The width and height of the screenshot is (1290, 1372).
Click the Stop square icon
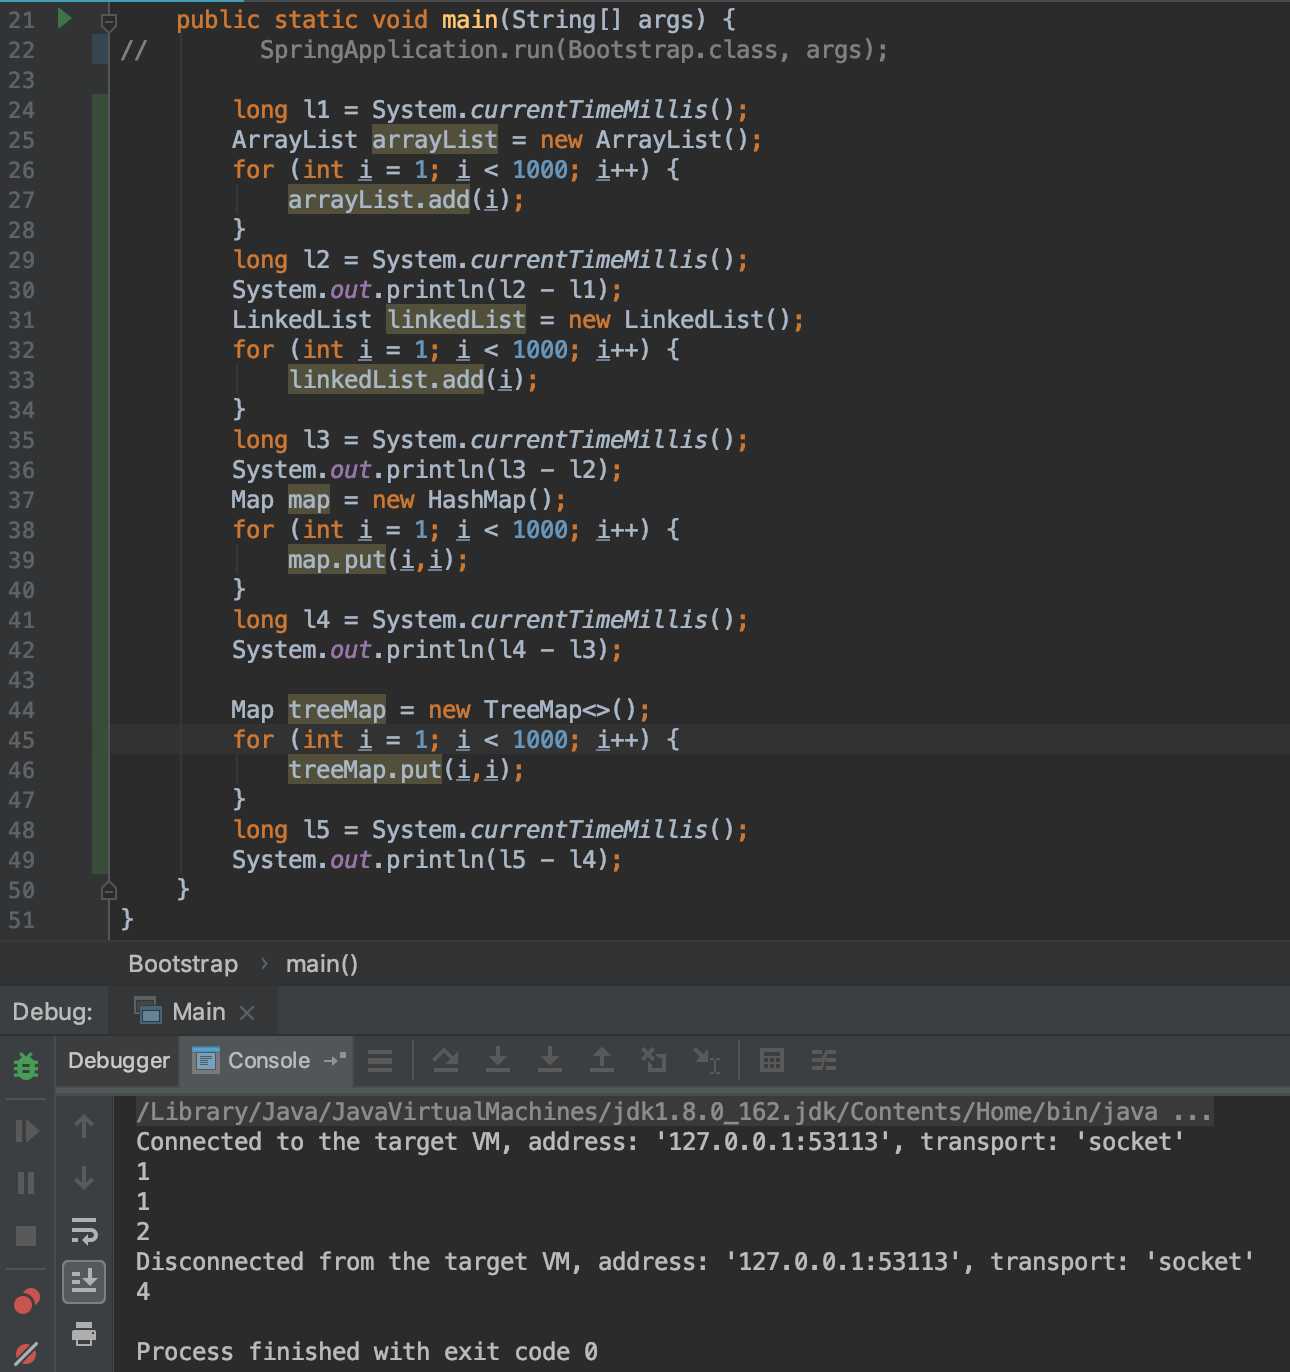26,1236
